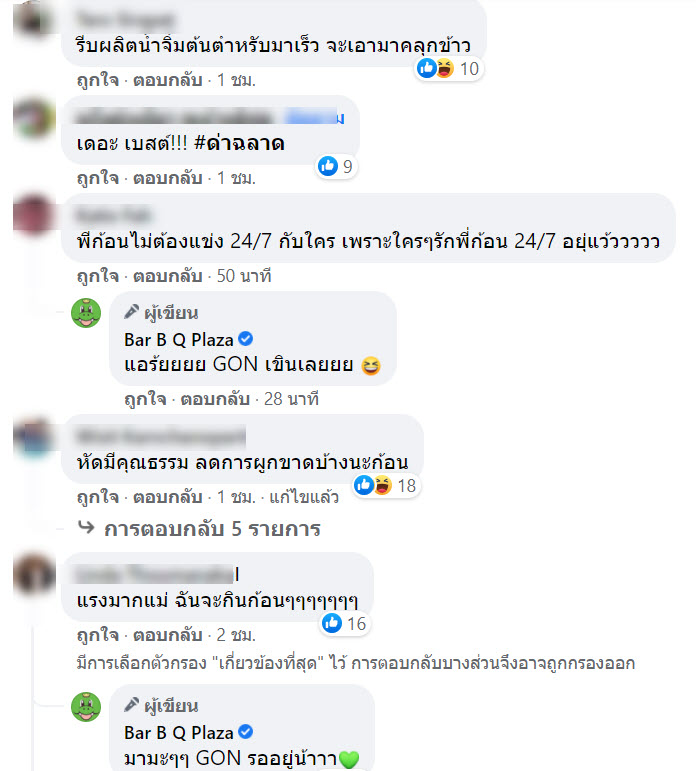Click the pencil author icon in the first Bar B Q Plaza reply
This screenshot has width=696, height=771.
click(x=131, y=311)
